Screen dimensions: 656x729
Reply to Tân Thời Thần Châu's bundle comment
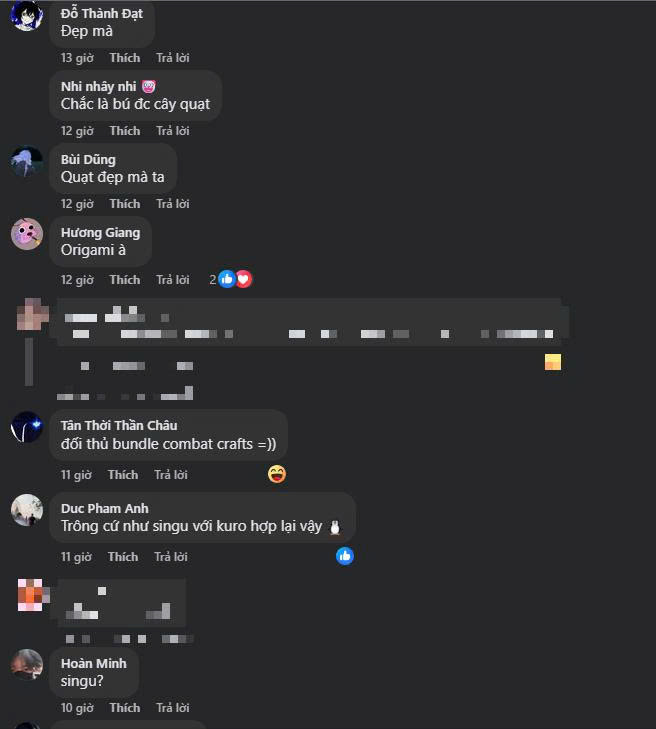pyautogui.click(x=171, y=475)
